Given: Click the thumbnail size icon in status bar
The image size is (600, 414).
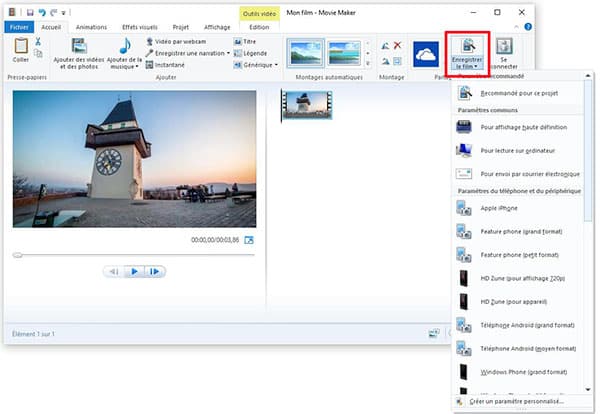Looking at the screenshot, I should tap(434, 333).
